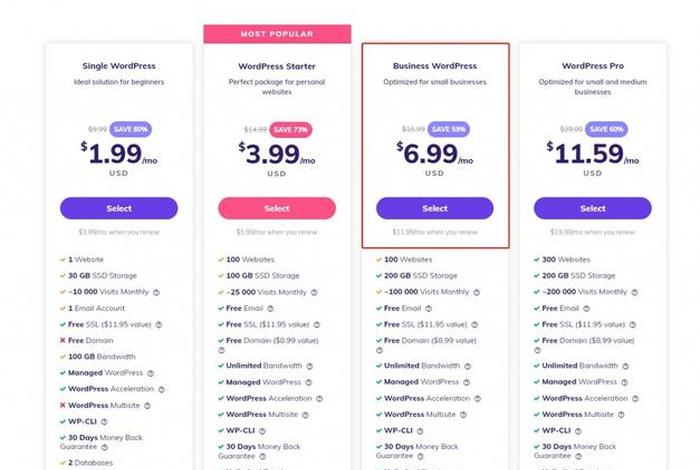This screenshot has width=700, height=470.
Task: Choose the Business WordPress plan Select button
Action: point(435,208)
